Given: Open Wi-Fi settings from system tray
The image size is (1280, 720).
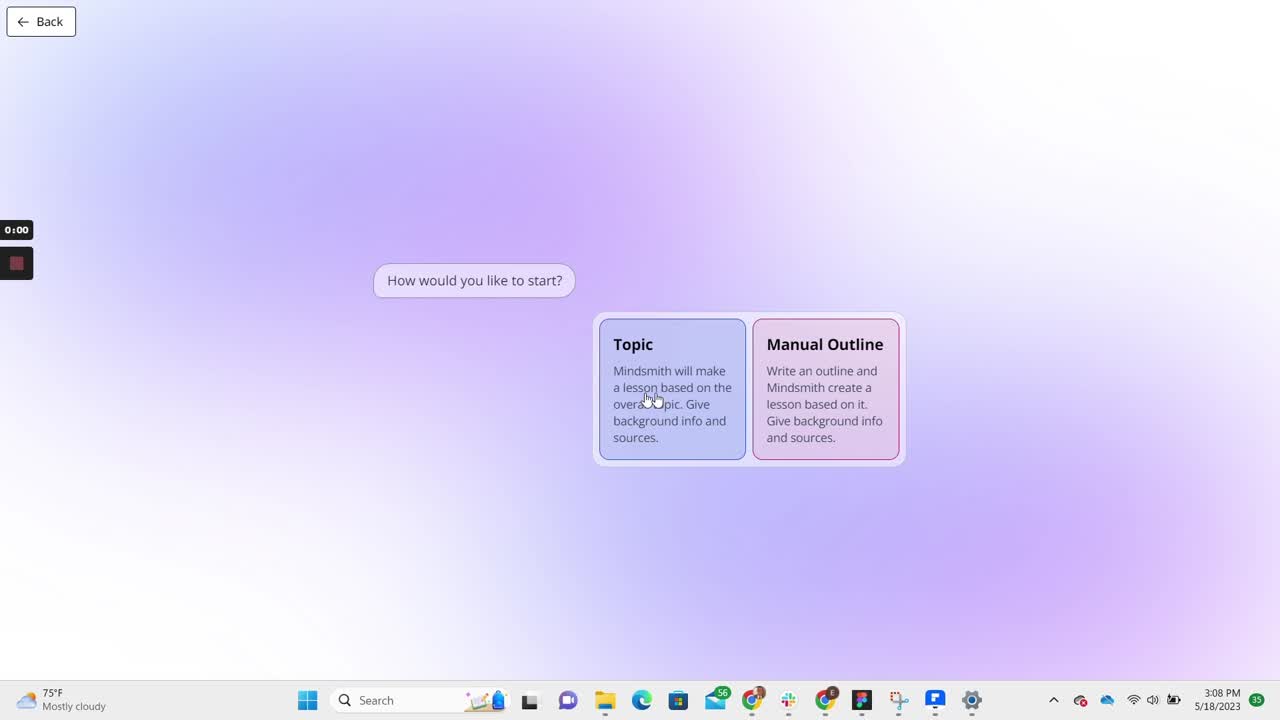Looking at the screenshot, I should pyautogui.click(x=1133, y=700).
